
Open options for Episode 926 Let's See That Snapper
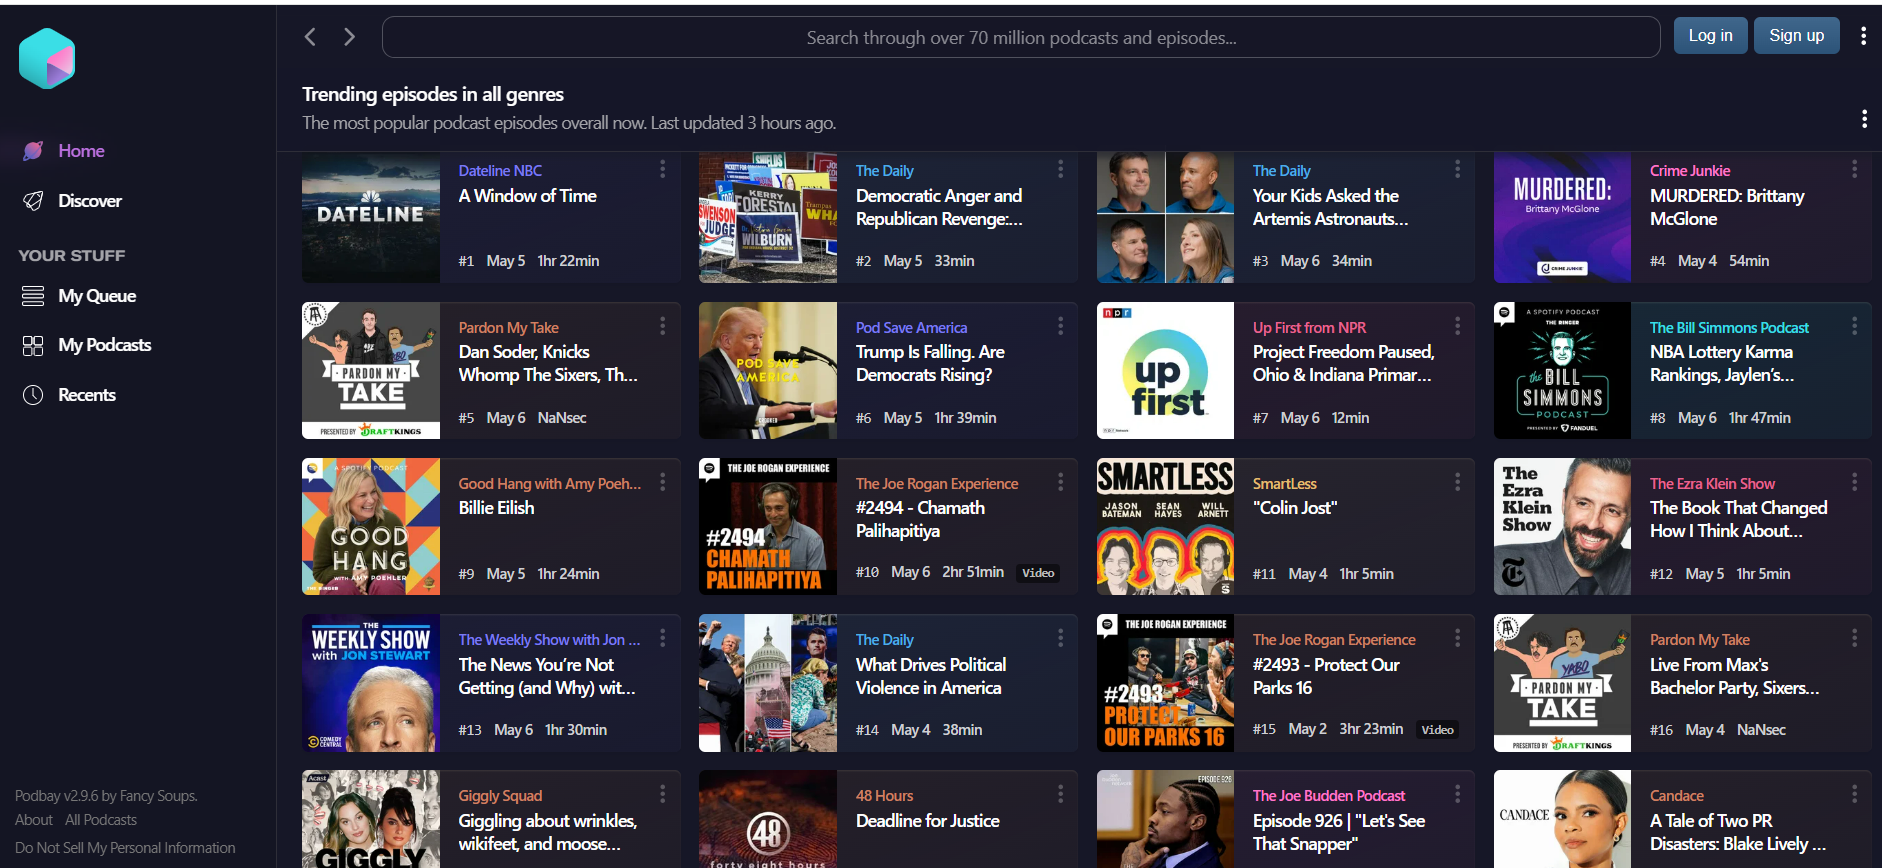pyautogui.click(x=1457, y=794)
